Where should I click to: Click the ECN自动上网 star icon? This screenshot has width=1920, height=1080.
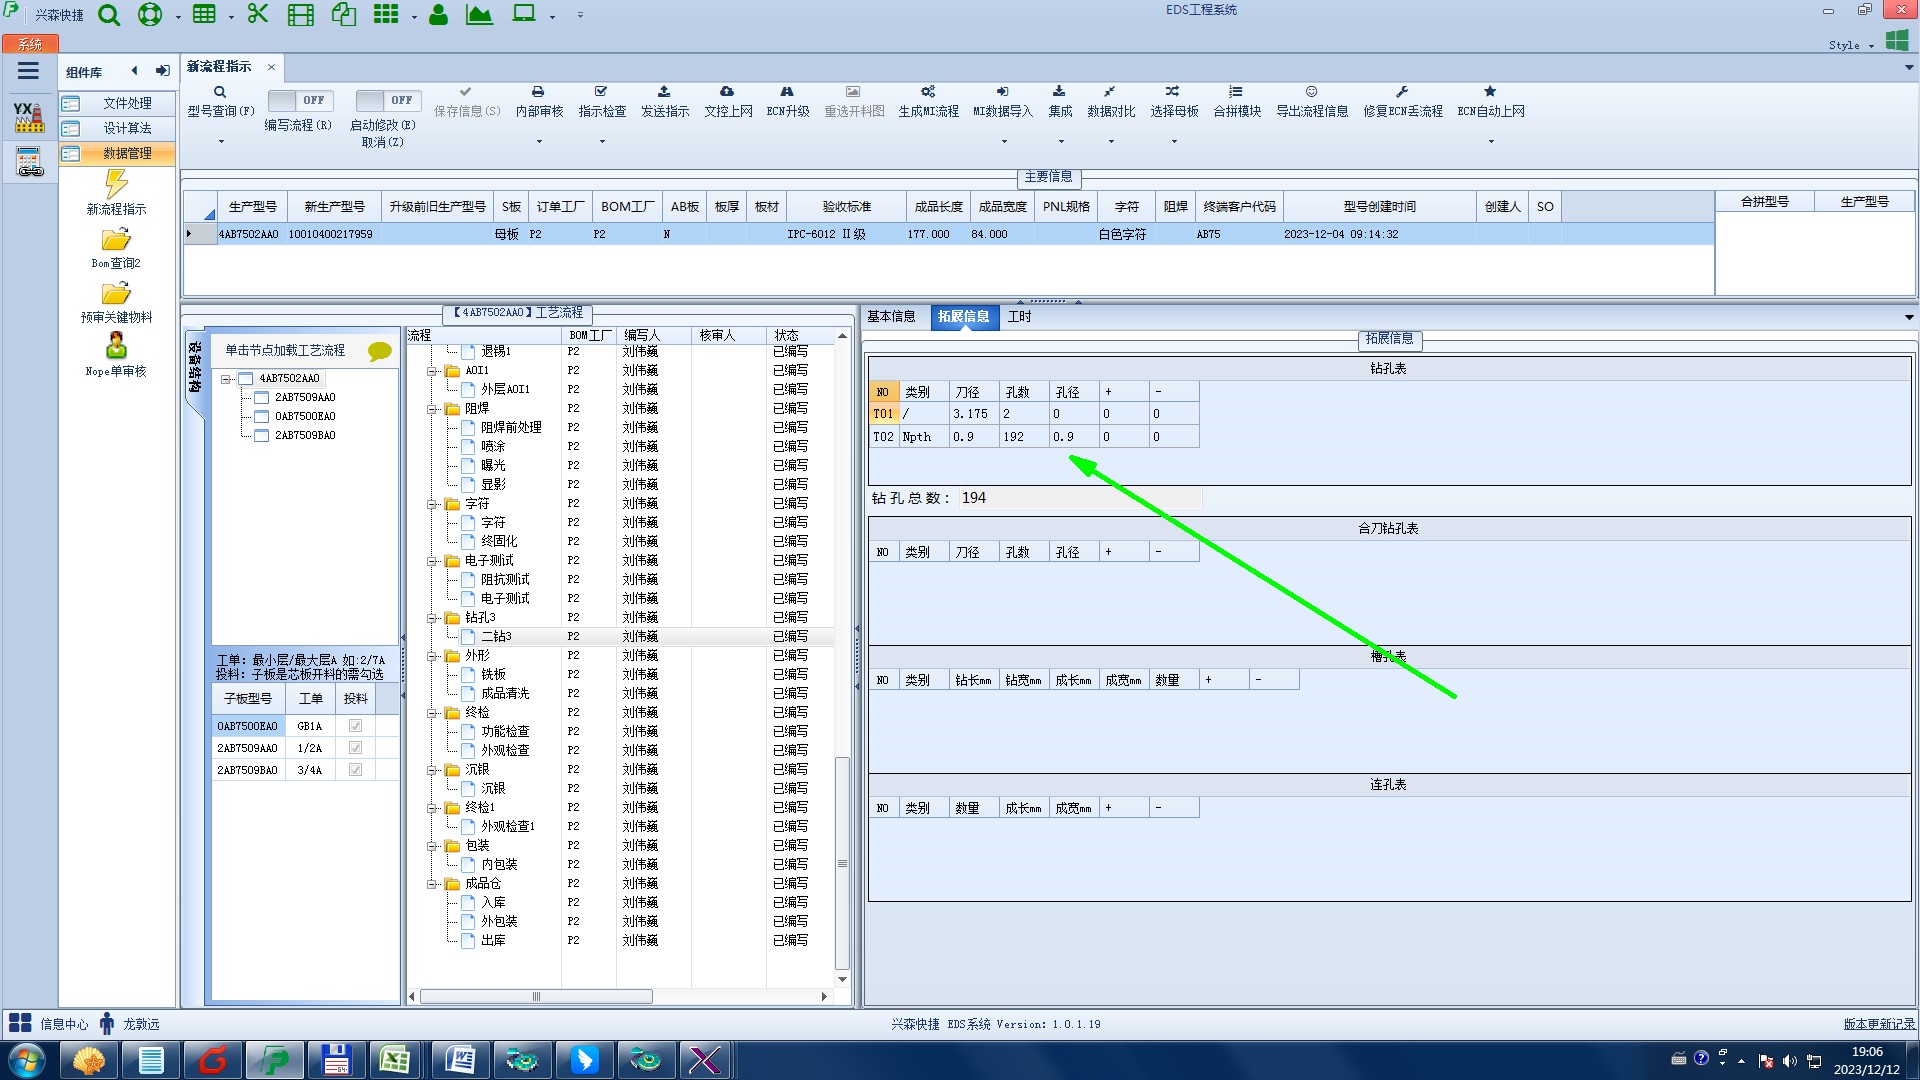(x=1490, y=92)
